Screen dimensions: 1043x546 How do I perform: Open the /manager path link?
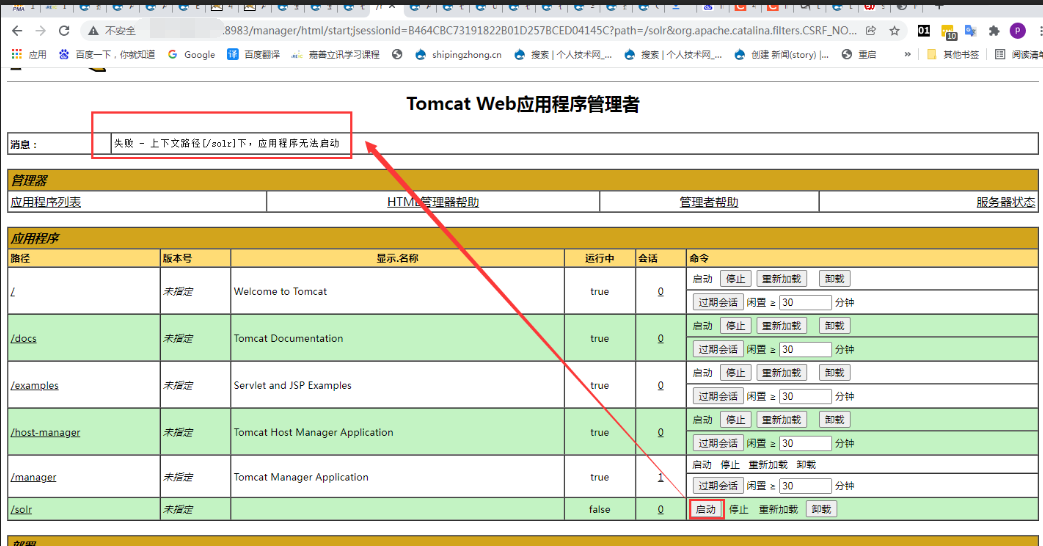(x=33, y=477)
